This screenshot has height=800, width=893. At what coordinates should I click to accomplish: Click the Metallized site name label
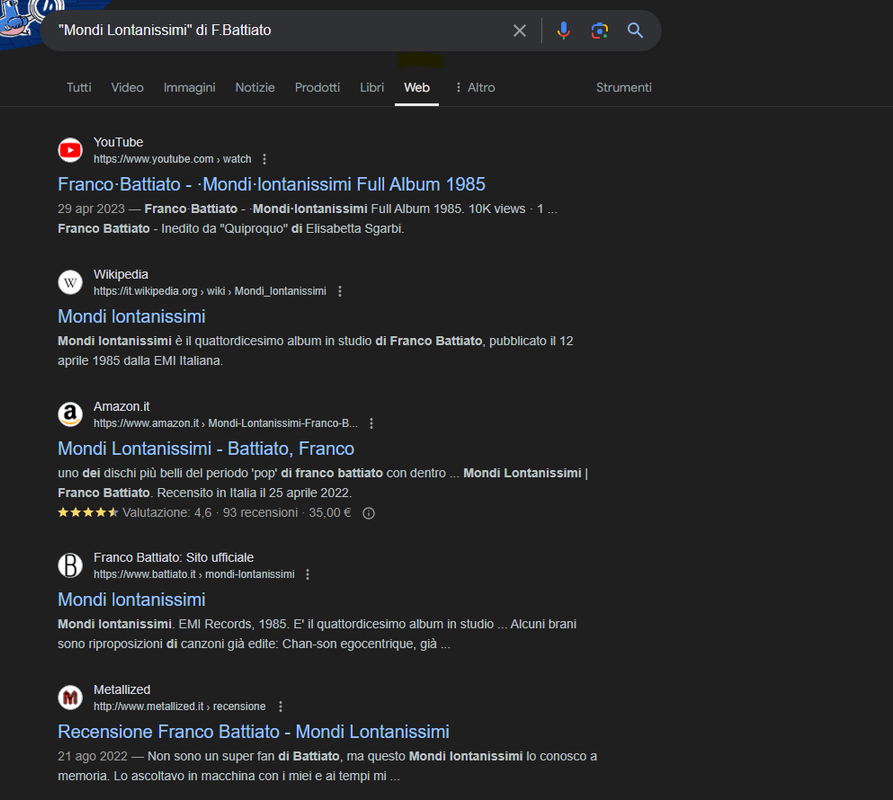pos(122,690)
